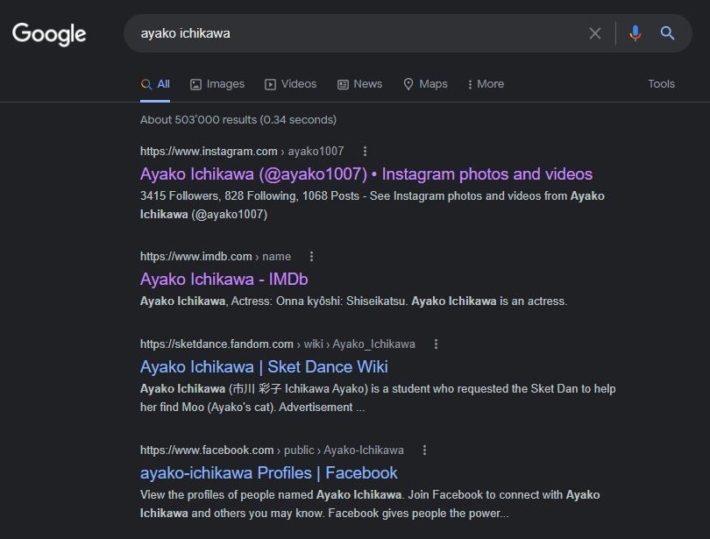Open the Tools filter options
The image size is (710, 539).
(x=661, y=84)
